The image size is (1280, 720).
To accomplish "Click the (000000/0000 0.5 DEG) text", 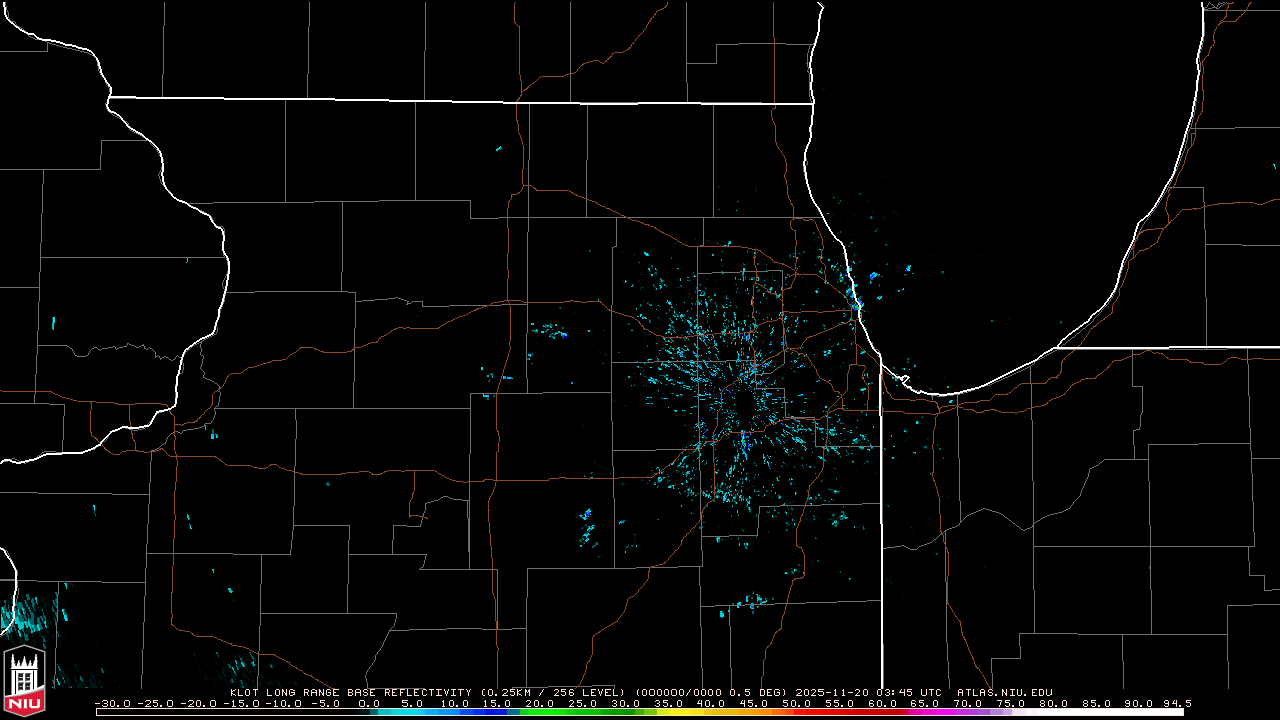I will [x=712, y=692].
